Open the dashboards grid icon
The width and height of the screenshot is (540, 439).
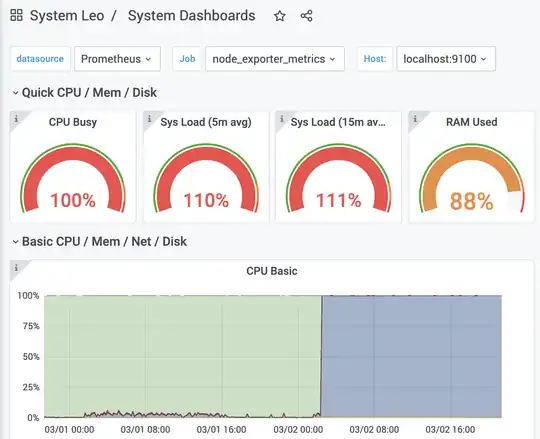pos(16,15)
